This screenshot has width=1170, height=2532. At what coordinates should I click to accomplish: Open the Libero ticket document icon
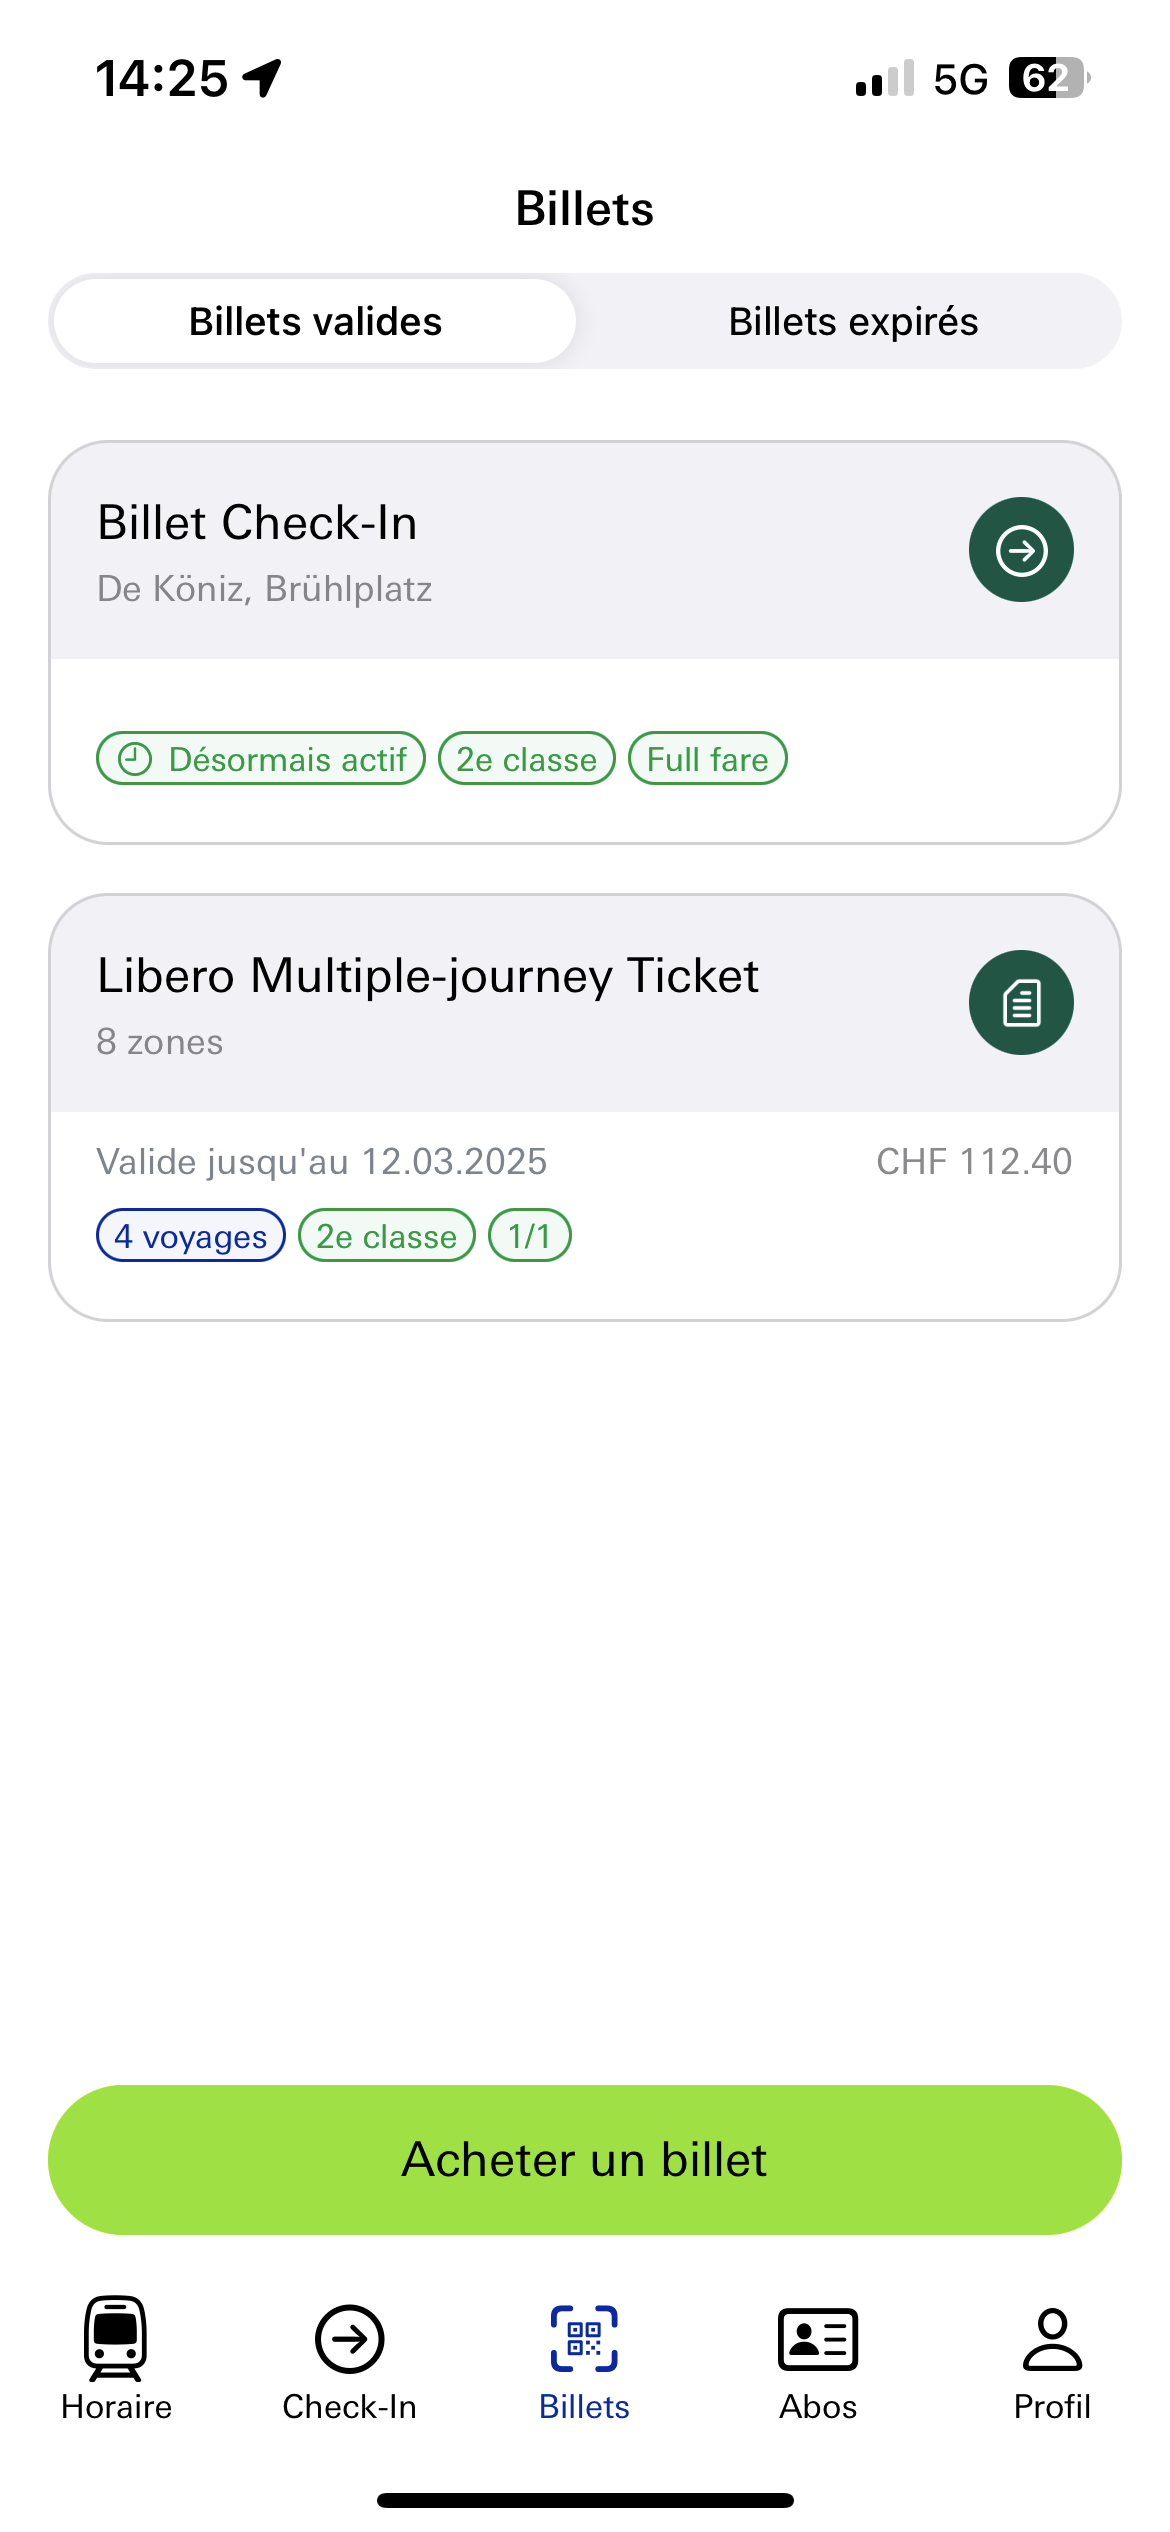(x=1021, y=1002)
